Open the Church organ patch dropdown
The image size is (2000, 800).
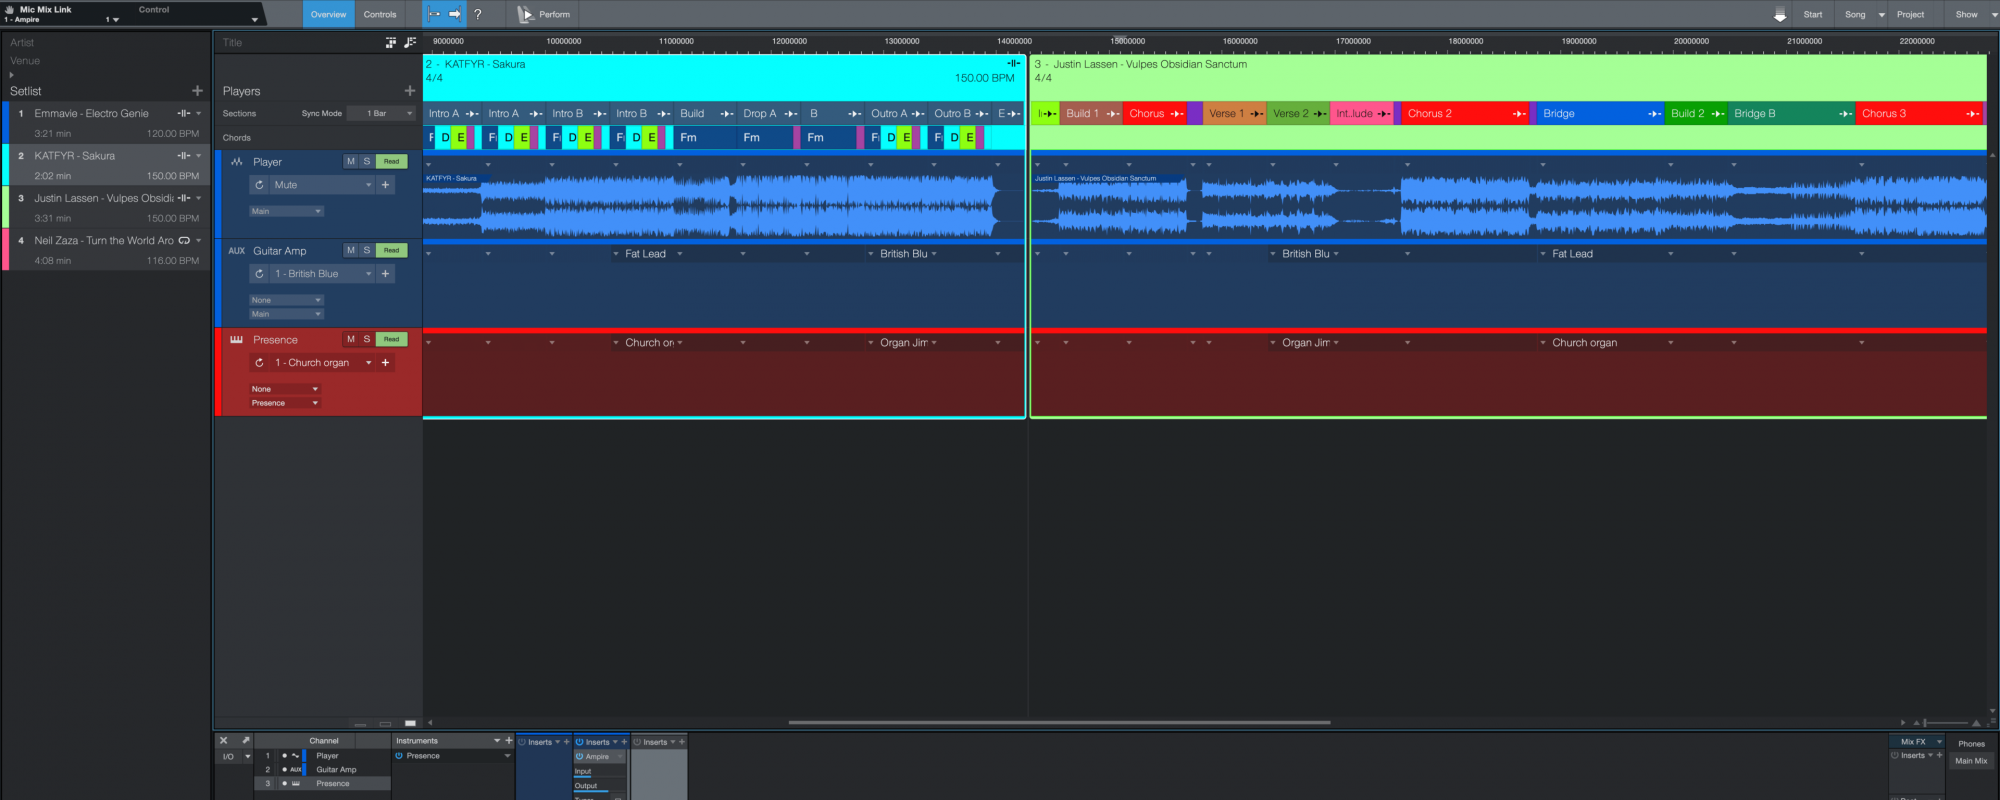(x=368, y=363)
